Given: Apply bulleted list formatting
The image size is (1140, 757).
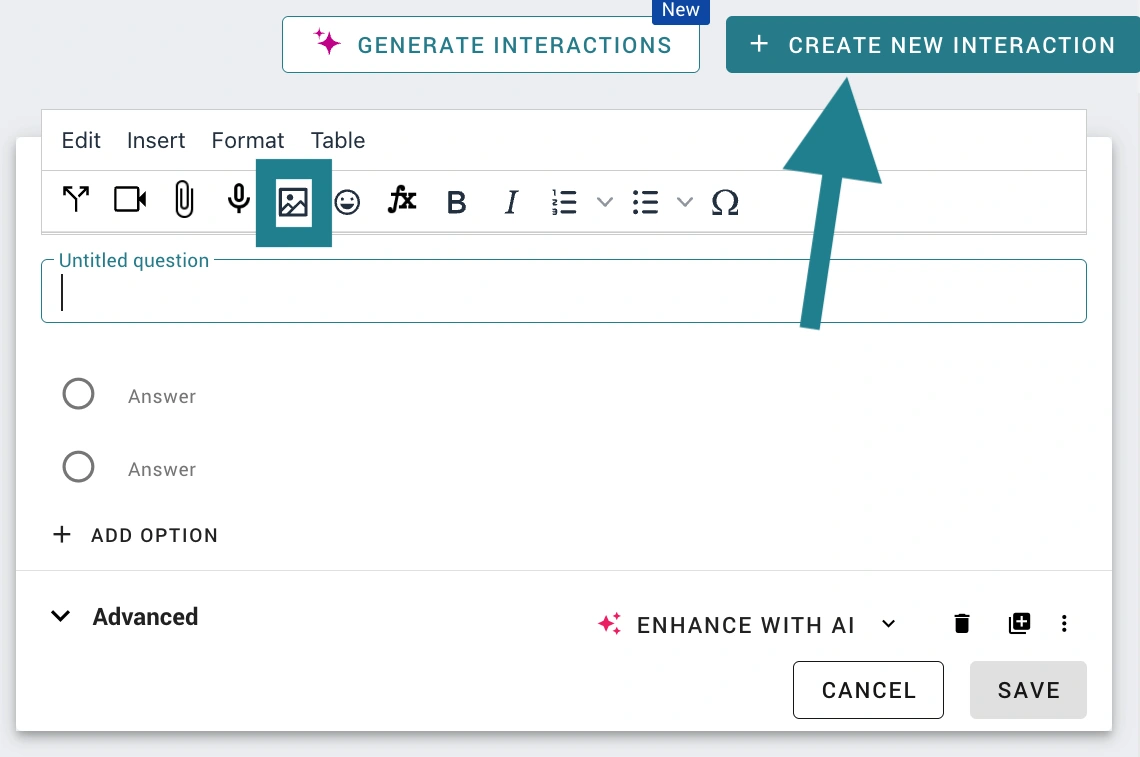Looking at the screenshot, I should [x=645, y=202].
